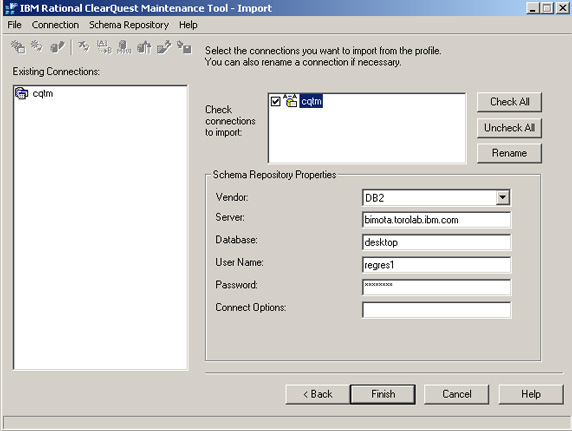Cancel the import wizard
The width and height of the screenshot is (572, 431).
click(456, 394)
